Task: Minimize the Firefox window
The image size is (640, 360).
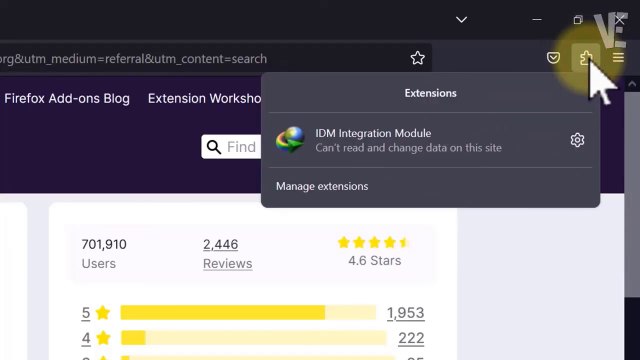Action: [x=537, y=20]
